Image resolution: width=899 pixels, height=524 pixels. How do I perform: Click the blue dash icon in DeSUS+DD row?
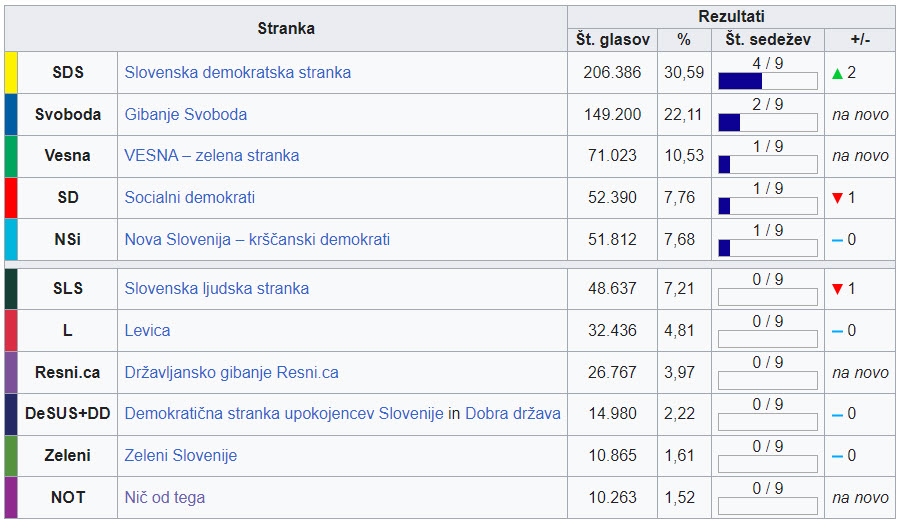(837, 414)
